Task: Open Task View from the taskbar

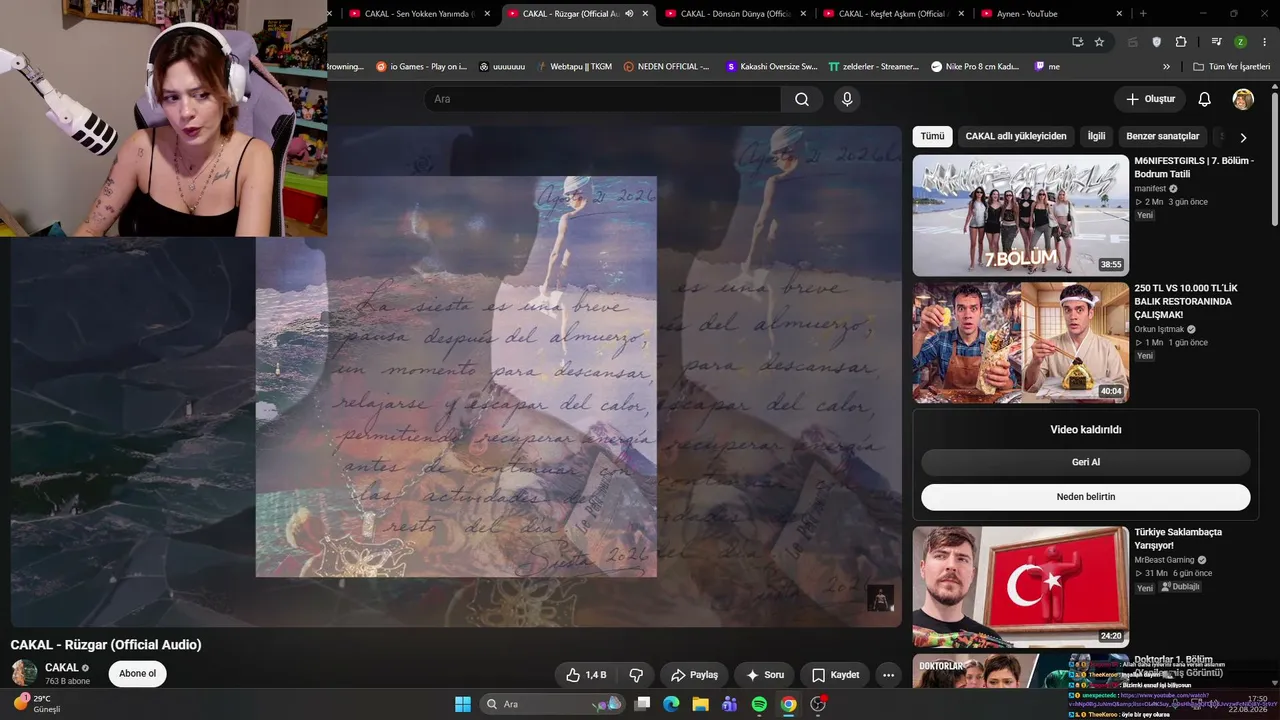Action: [x=642, y=704]
